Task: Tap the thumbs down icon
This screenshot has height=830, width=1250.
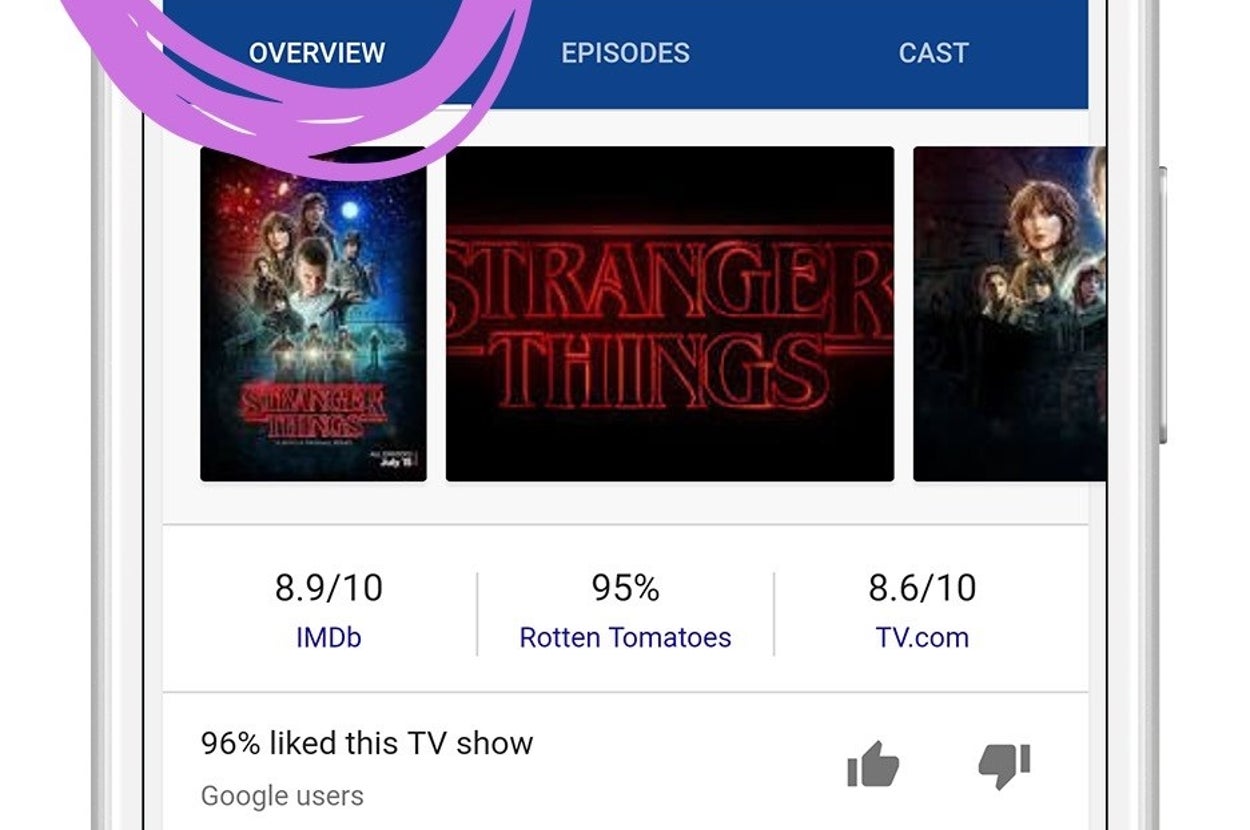Action: click(x=1004, y=765)
